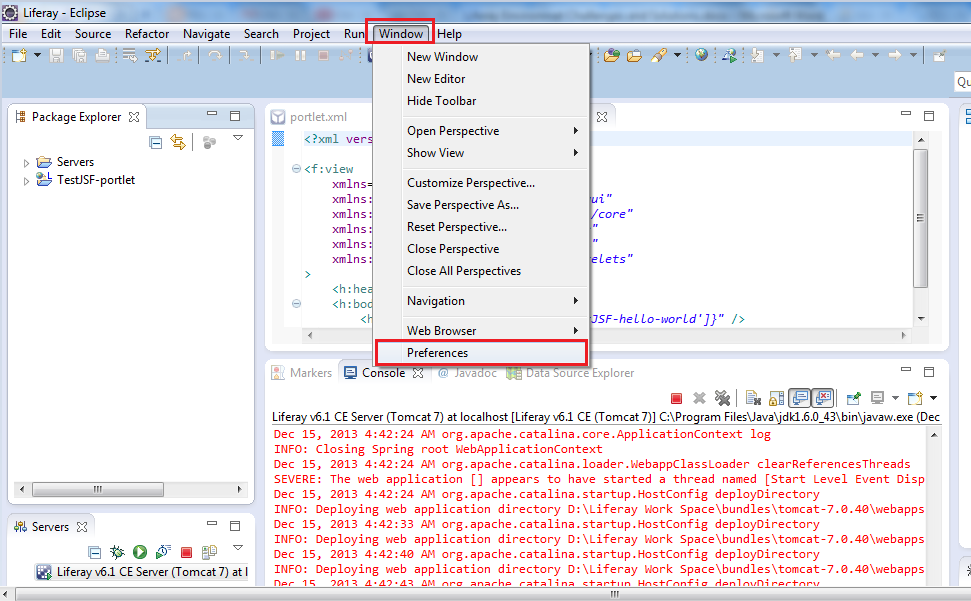Toggle Scroll Lock in the Console
This screenshot has width=971, height=601.
point(774,397)
